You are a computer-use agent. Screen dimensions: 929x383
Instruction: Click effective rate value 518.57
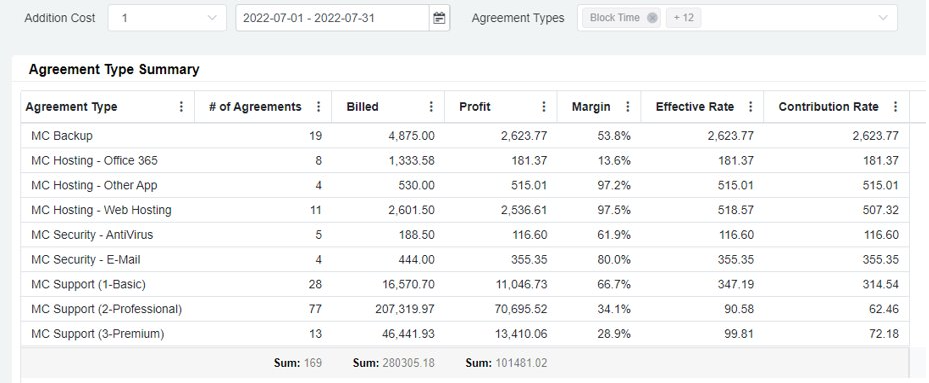(735, 210)
